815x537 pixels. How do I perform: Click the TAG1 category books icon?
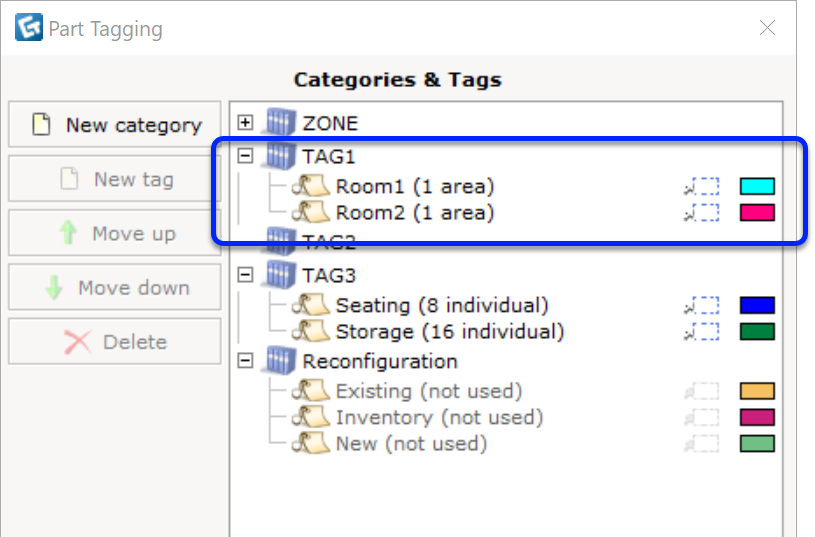click(280, 155)
